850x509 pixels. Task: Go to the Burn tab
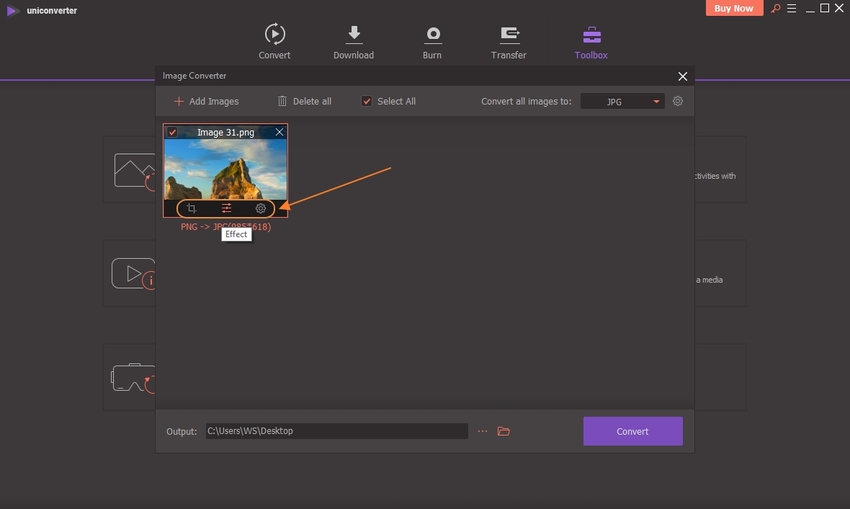point(433,42)
